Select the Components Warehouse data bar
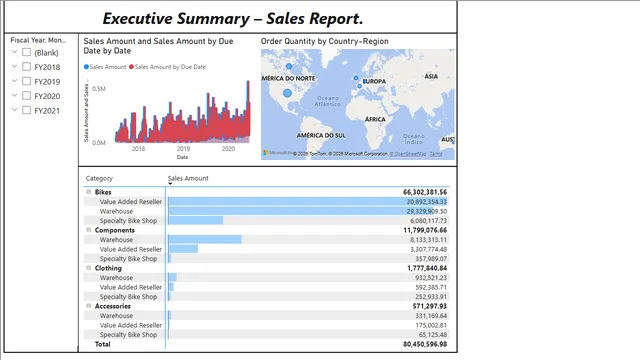 pyautogui.click(x=205, y=240)
